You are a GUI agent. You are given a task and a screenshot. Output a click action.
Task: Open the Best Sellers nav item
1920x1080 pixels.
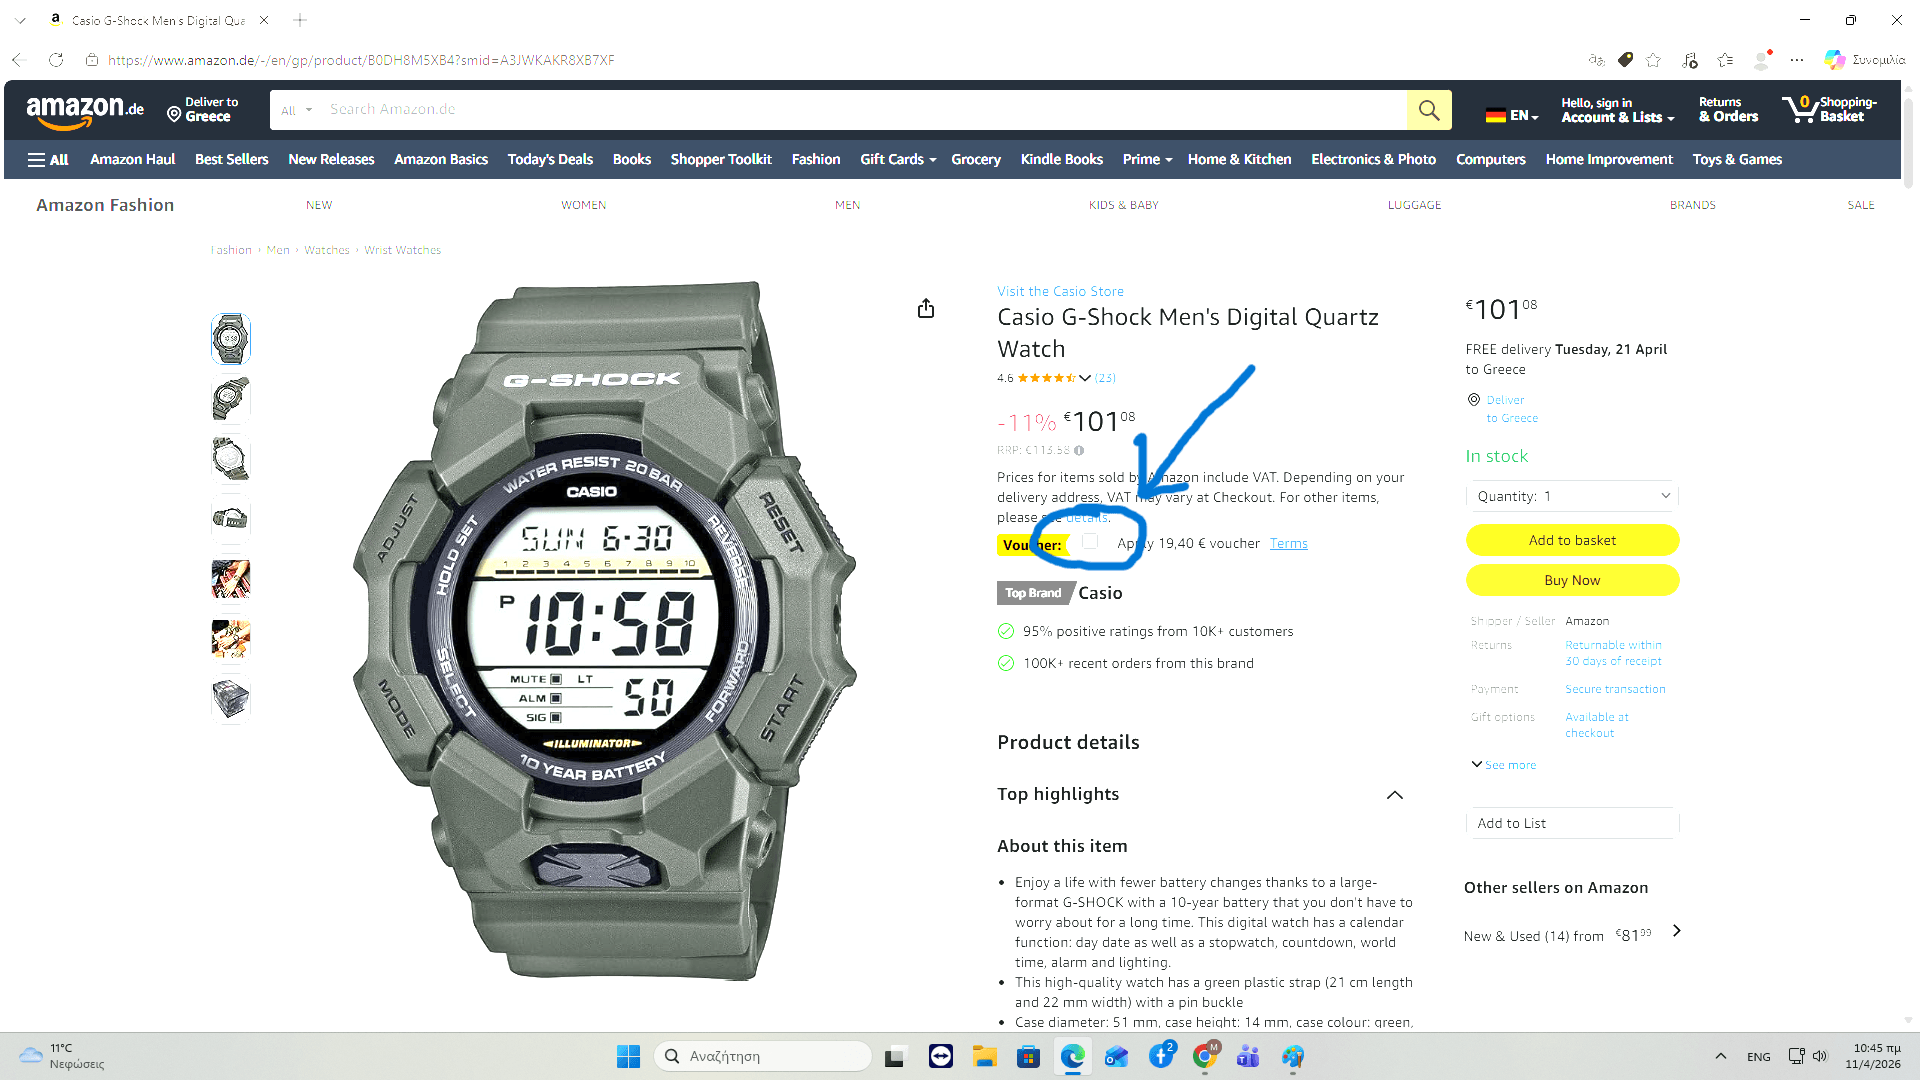(x=231, y=160)
